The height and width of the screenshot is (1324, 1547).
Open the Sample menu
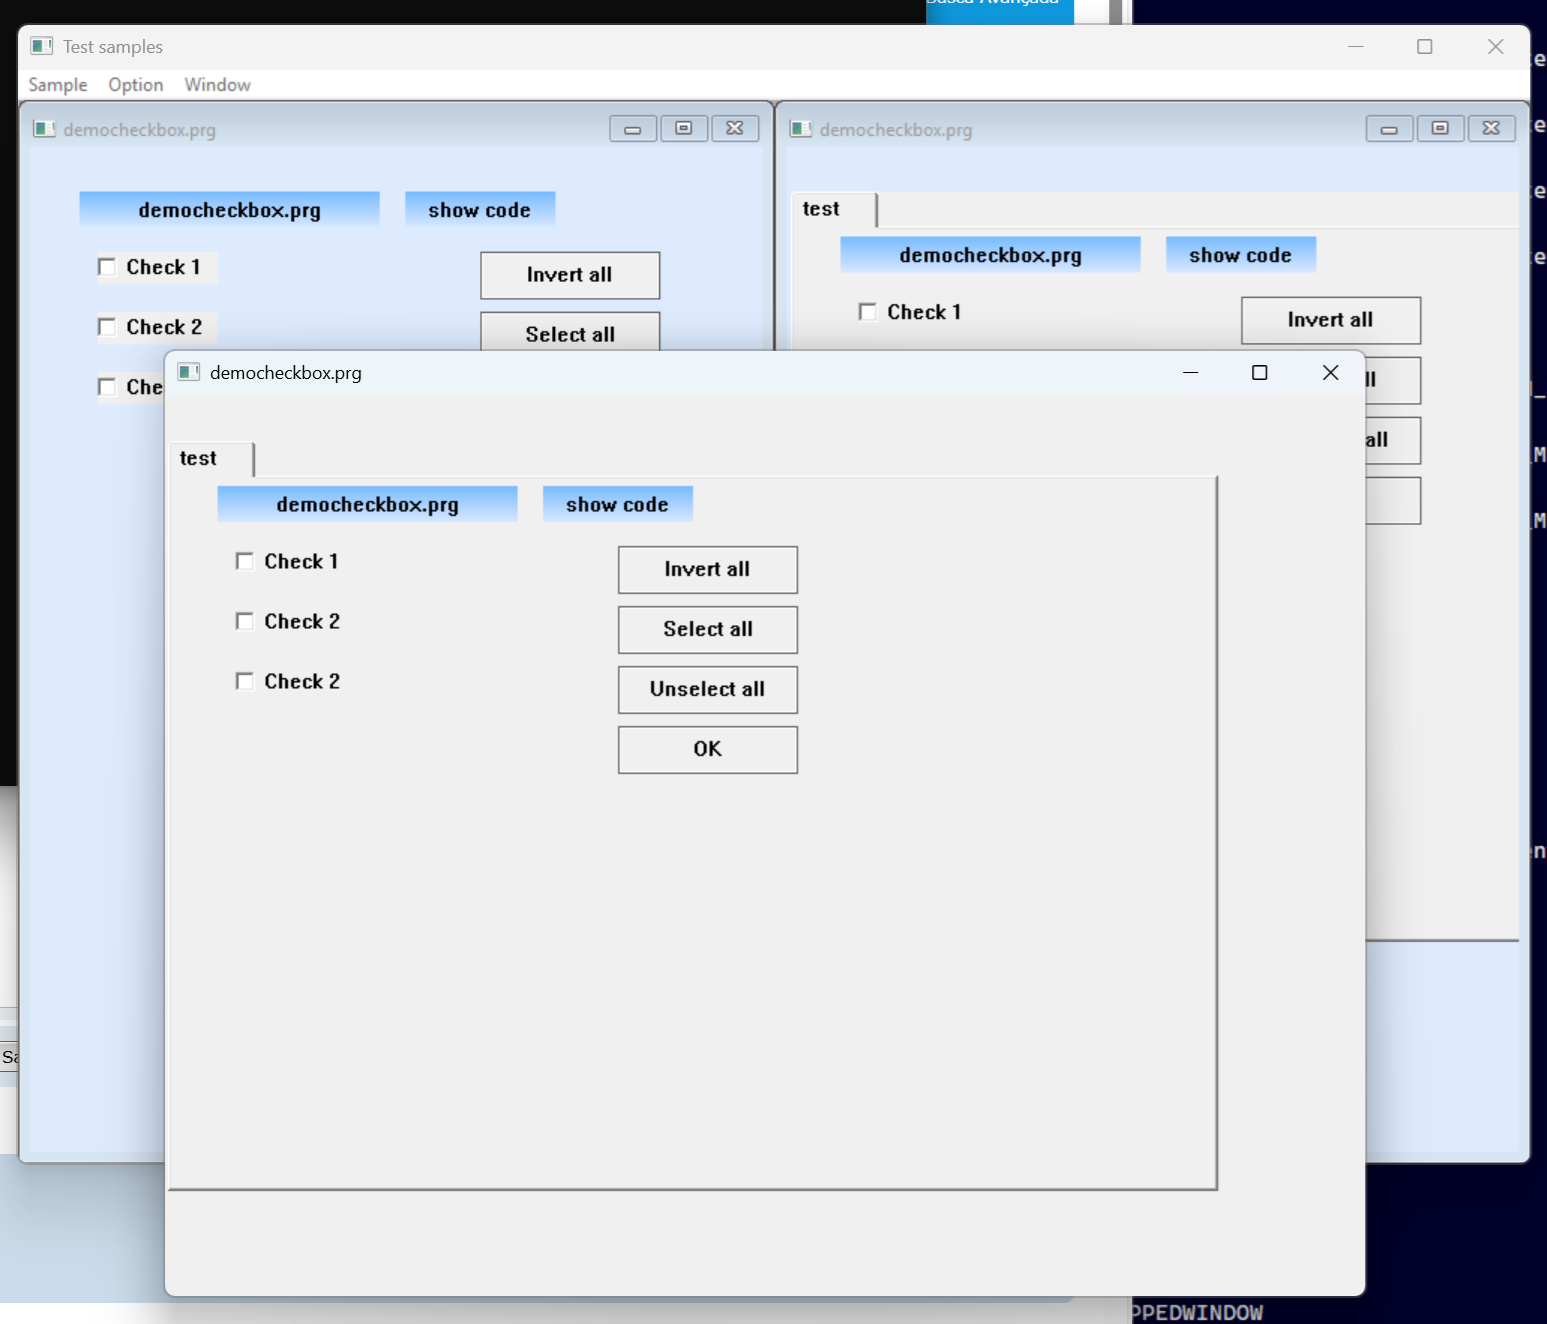pyautogui.click(x=58, y=85)
